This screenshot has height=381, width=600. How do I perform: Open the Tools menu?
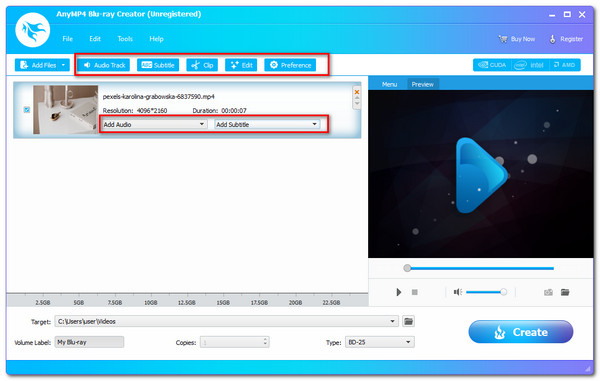tap(125, 39)
